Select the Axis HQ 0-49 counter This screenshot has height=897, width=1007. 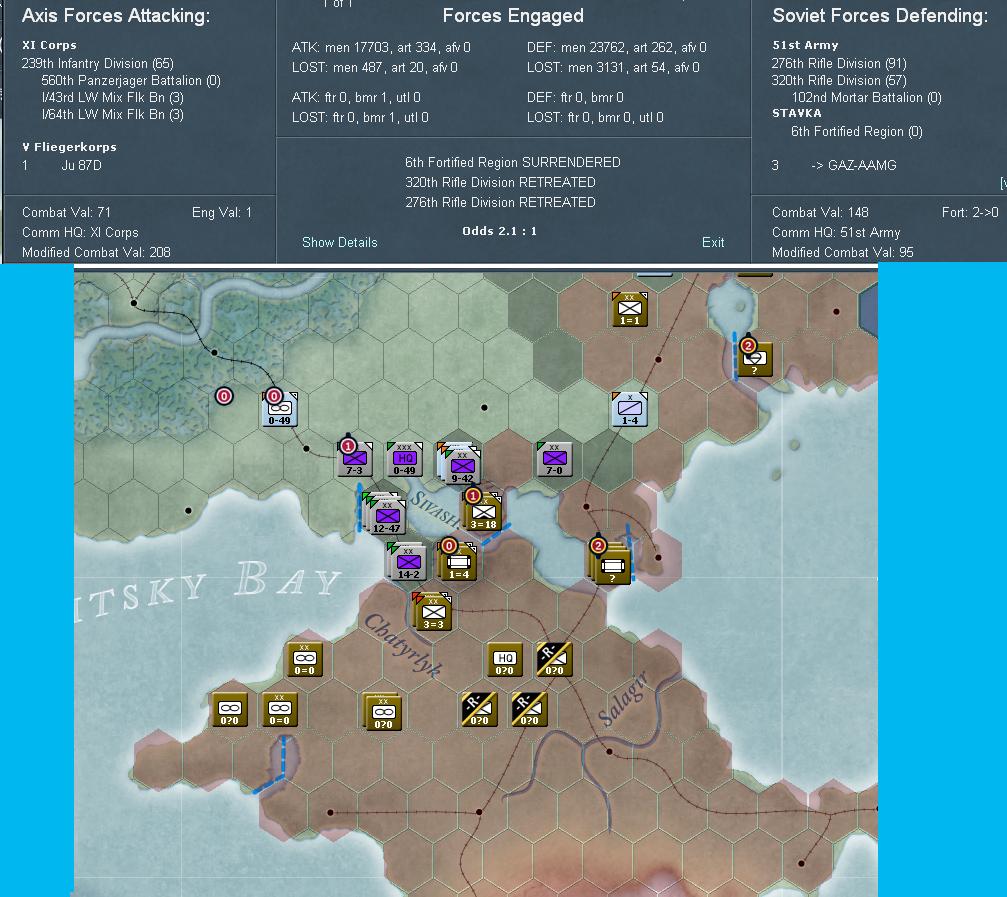[405, 459]
